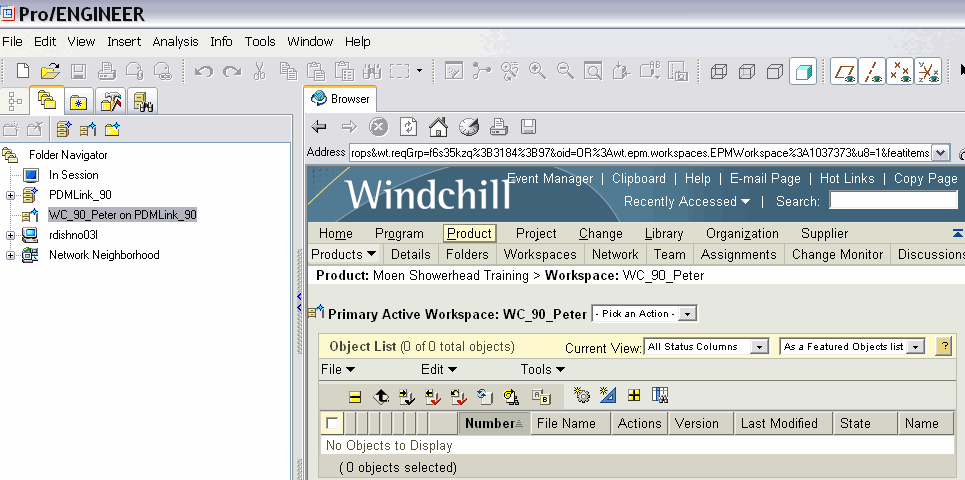
Task: Expand the PDMLink_90 tree node
Action: [x=10, y=195]
